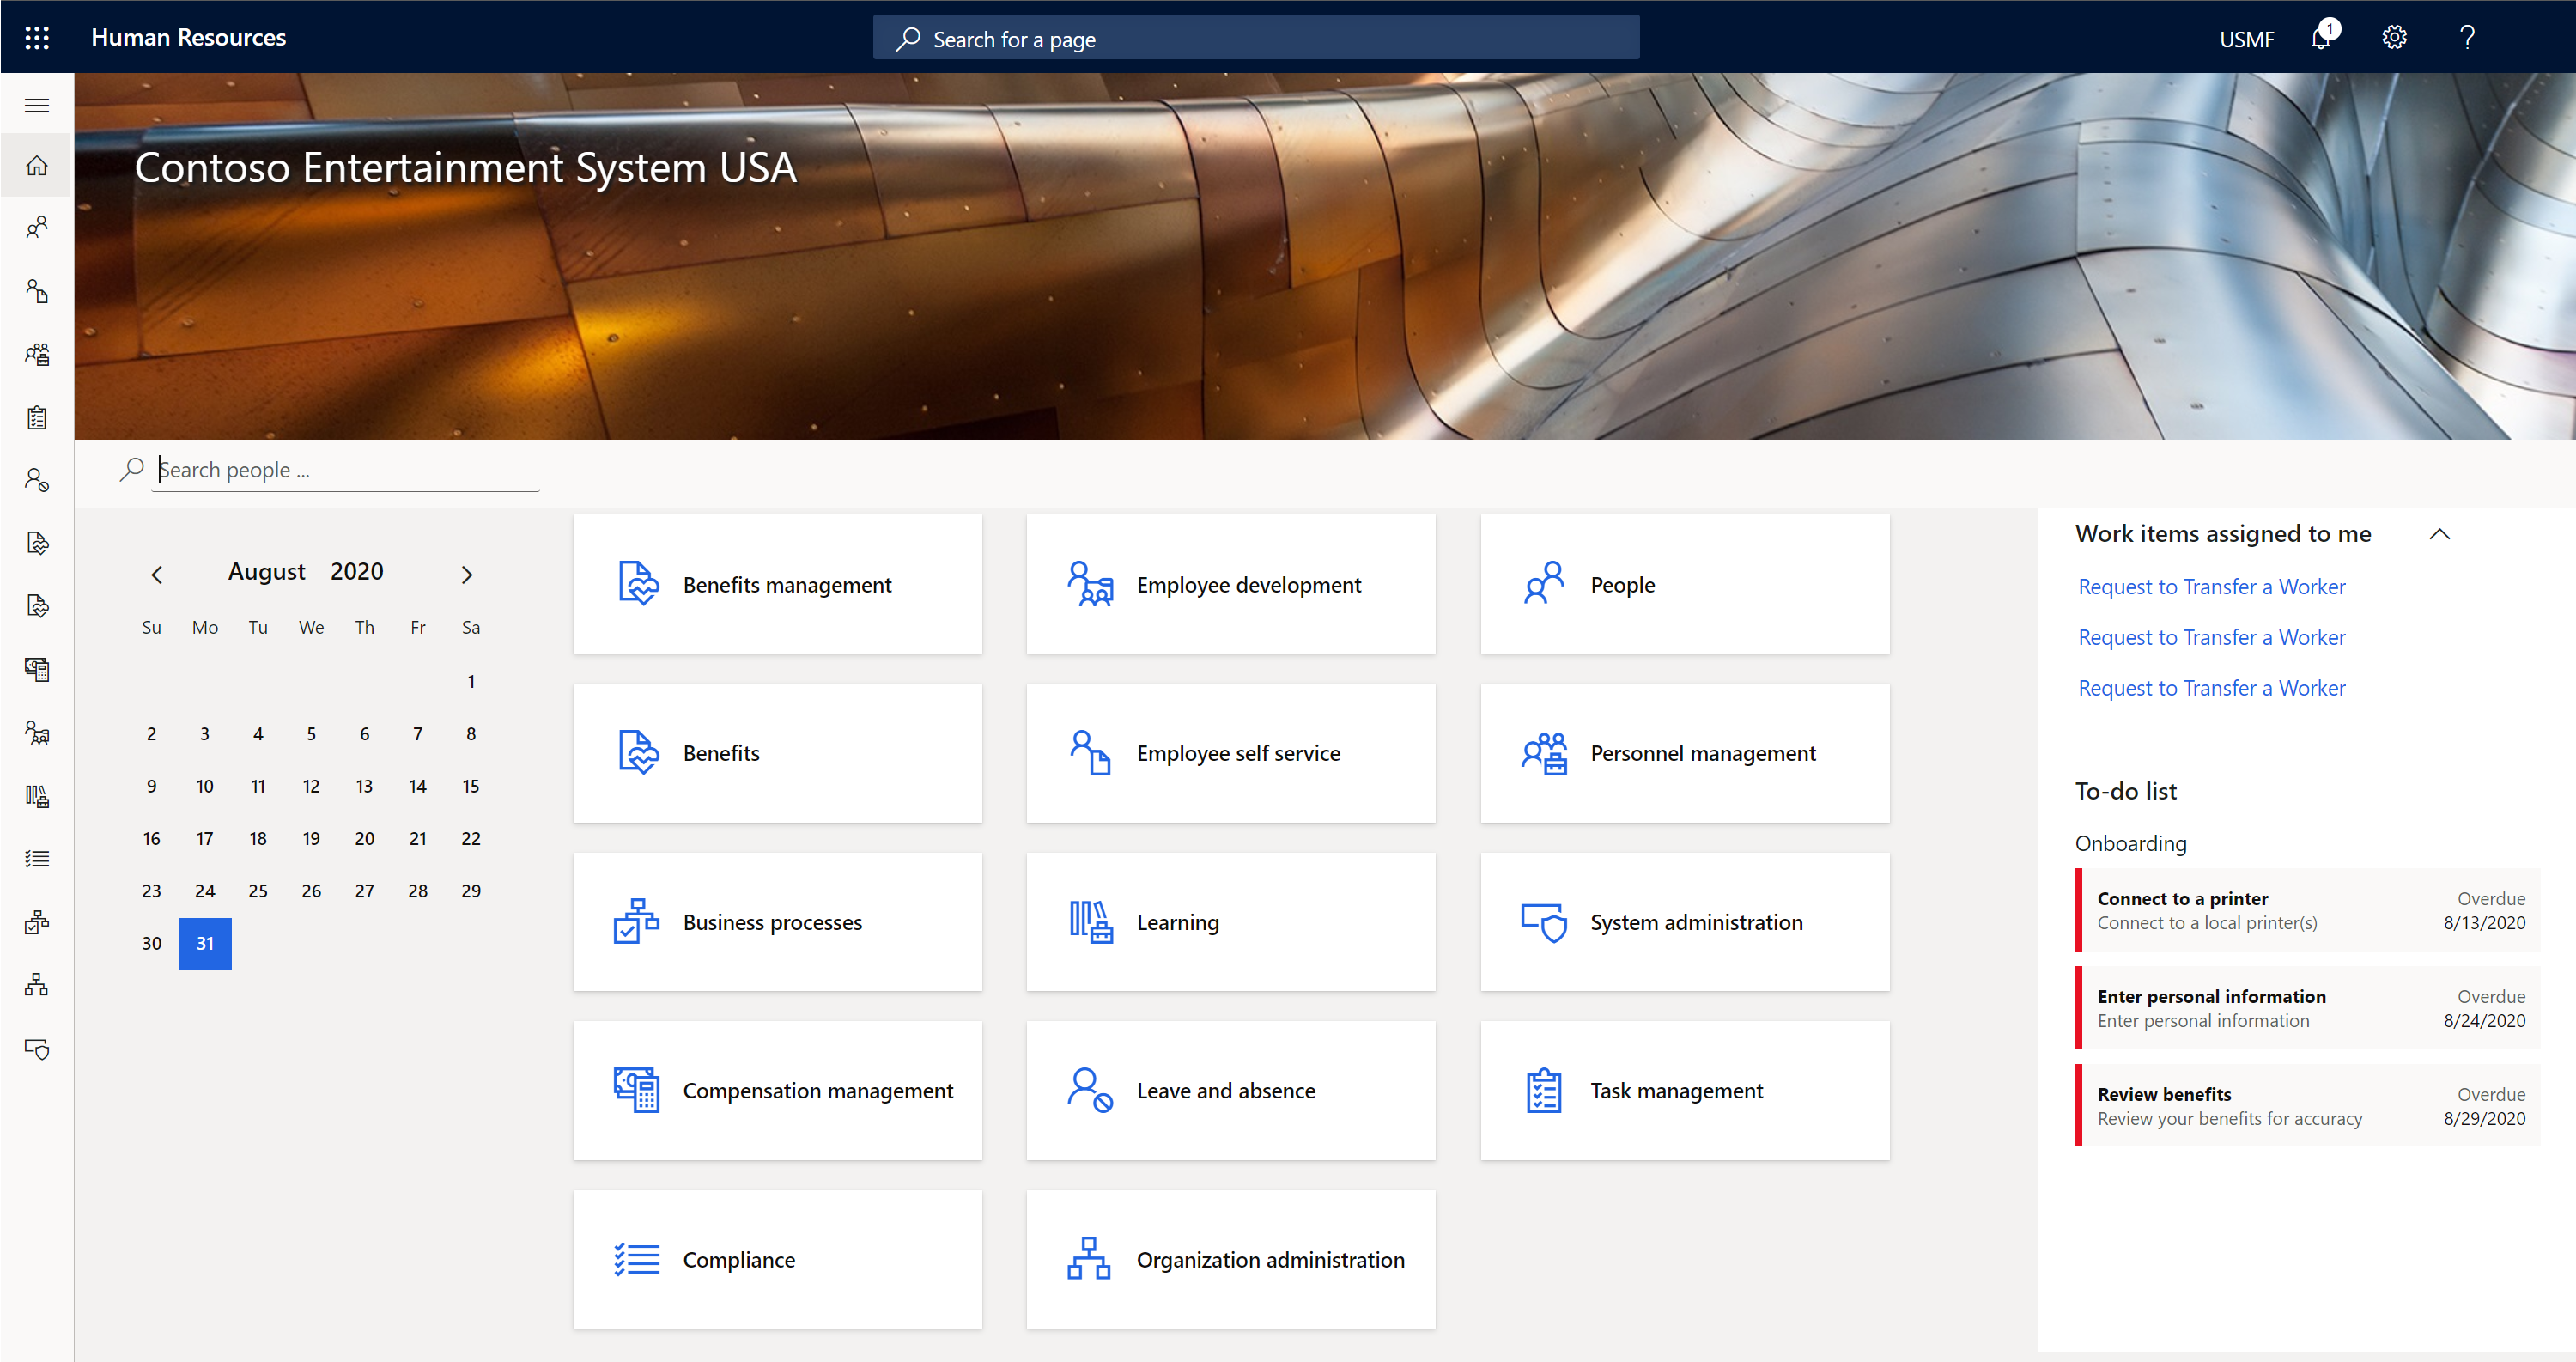Open the Business processes module

point(775,922)
